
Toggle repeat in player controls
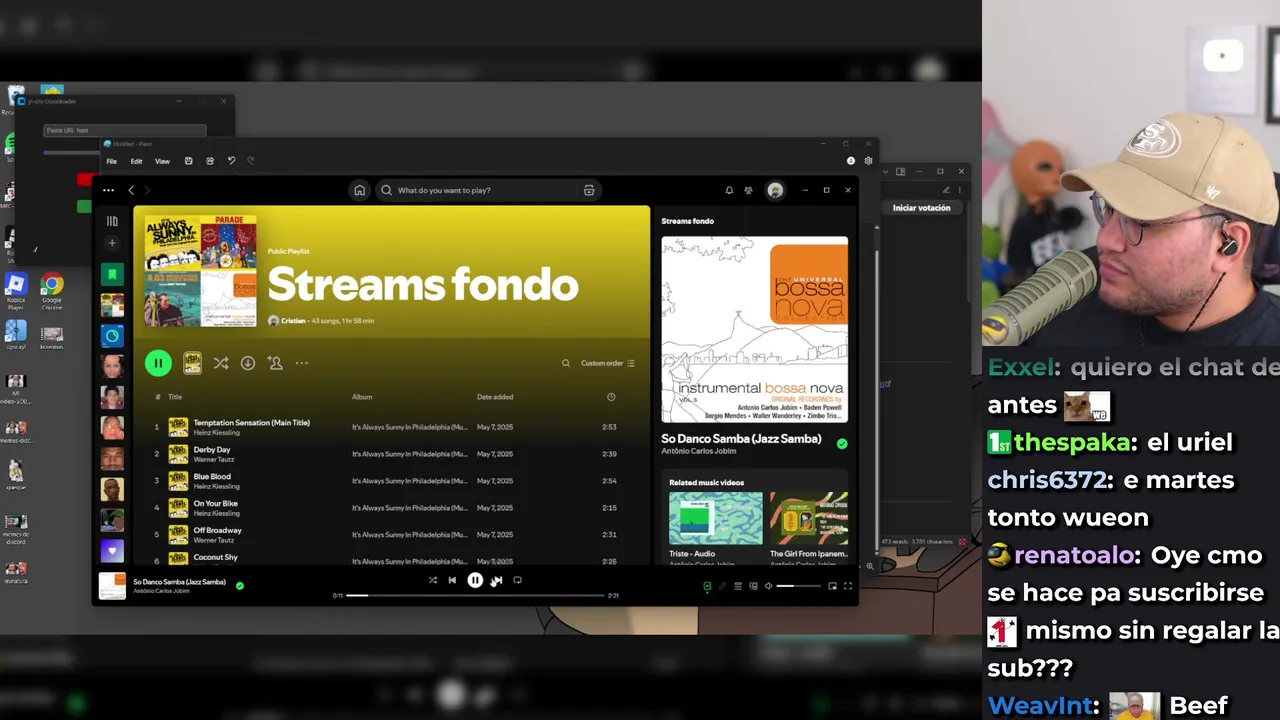tap(517, 580)
